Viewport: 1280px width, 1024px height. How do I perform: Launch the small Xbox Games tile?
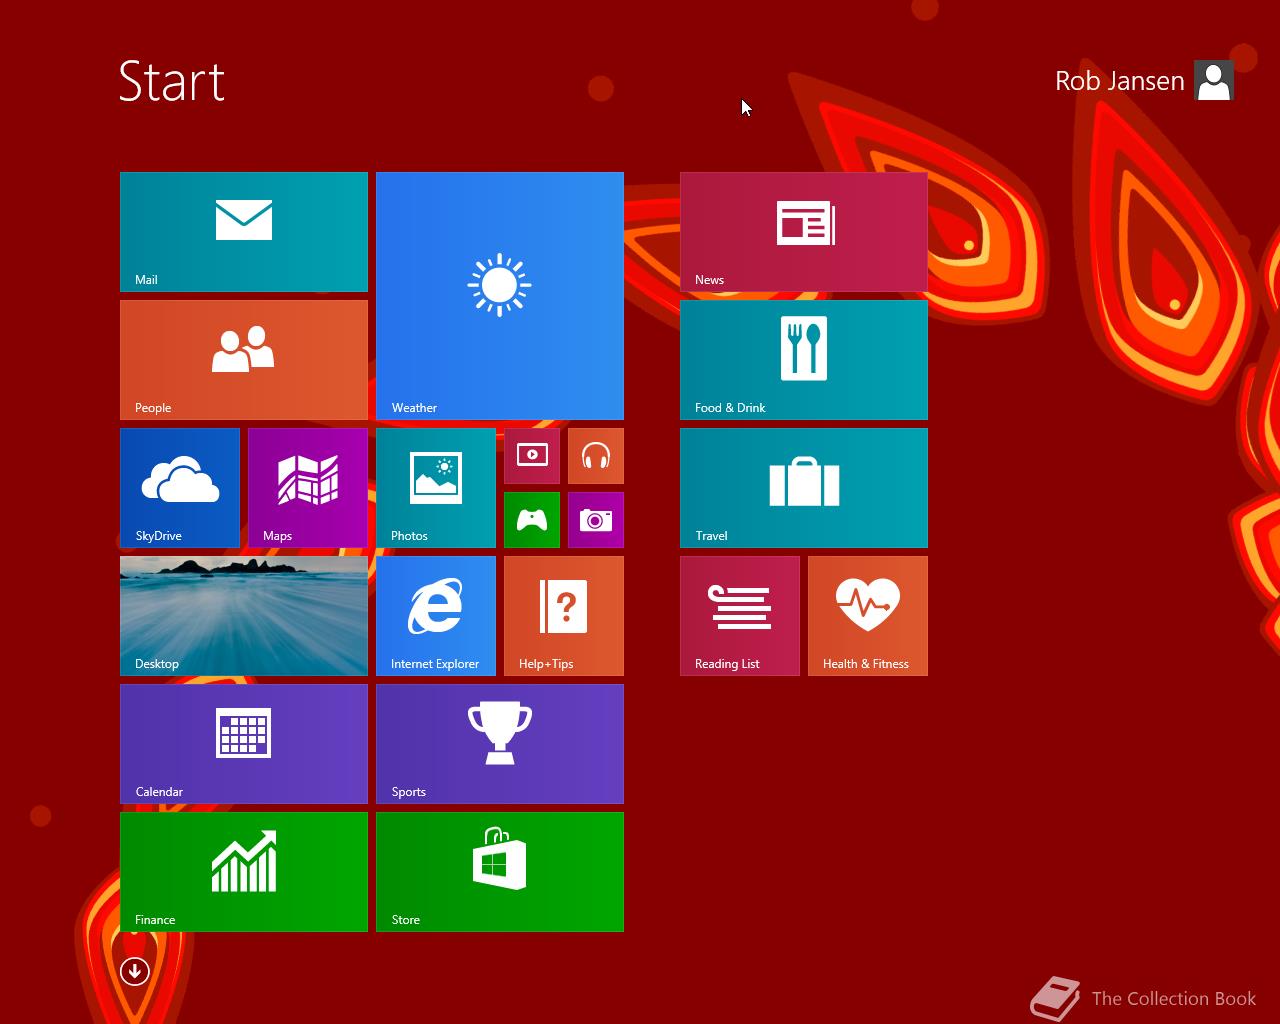point(532,520)
